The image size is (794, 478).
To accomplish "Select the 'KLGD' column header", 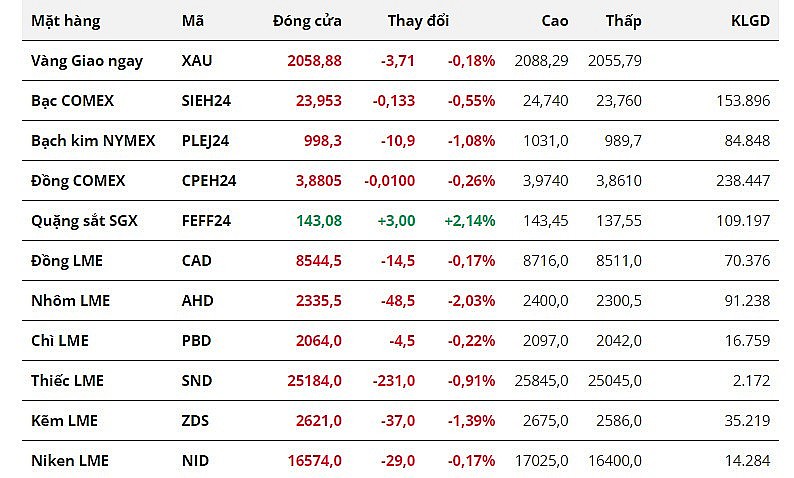I will (x=750, y=21).
